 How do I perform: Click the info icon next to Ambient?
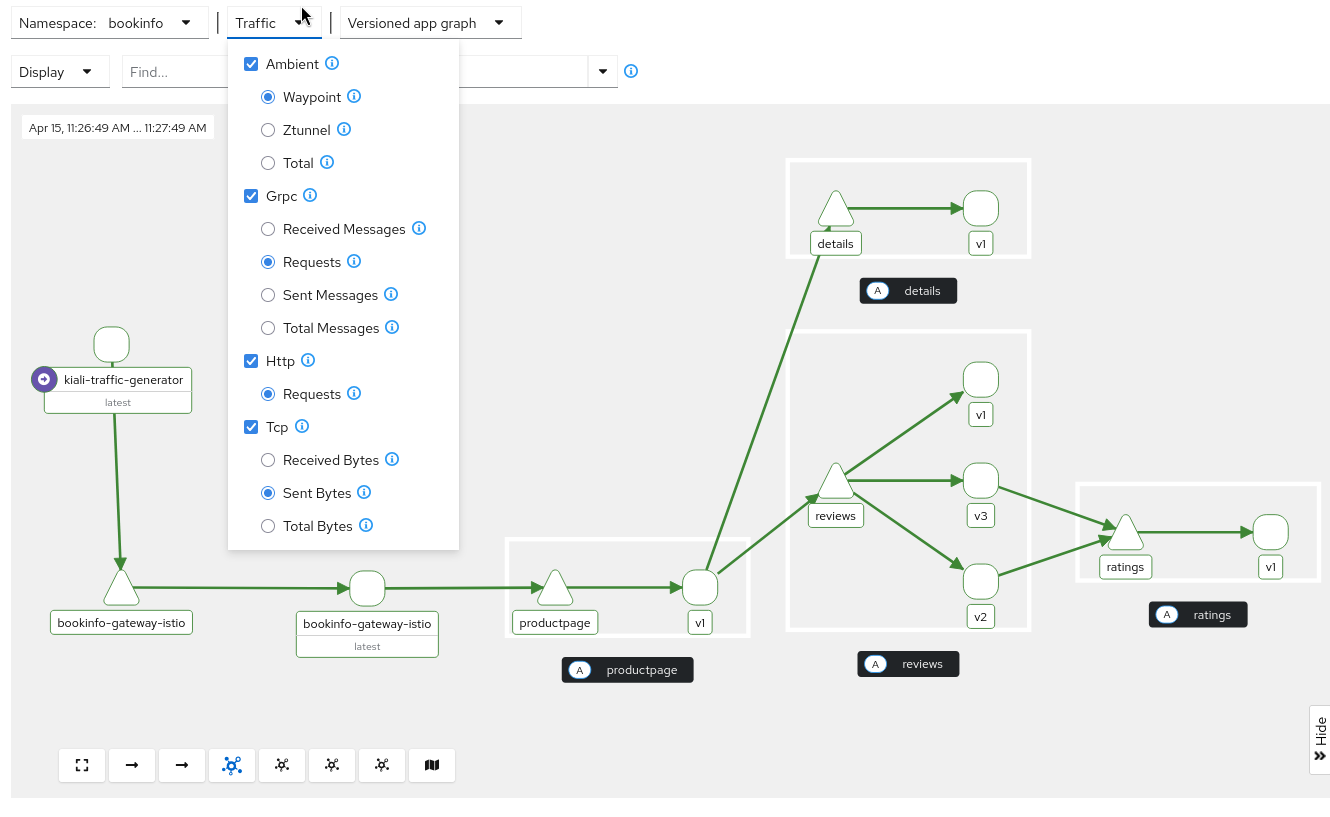[333, 63]
